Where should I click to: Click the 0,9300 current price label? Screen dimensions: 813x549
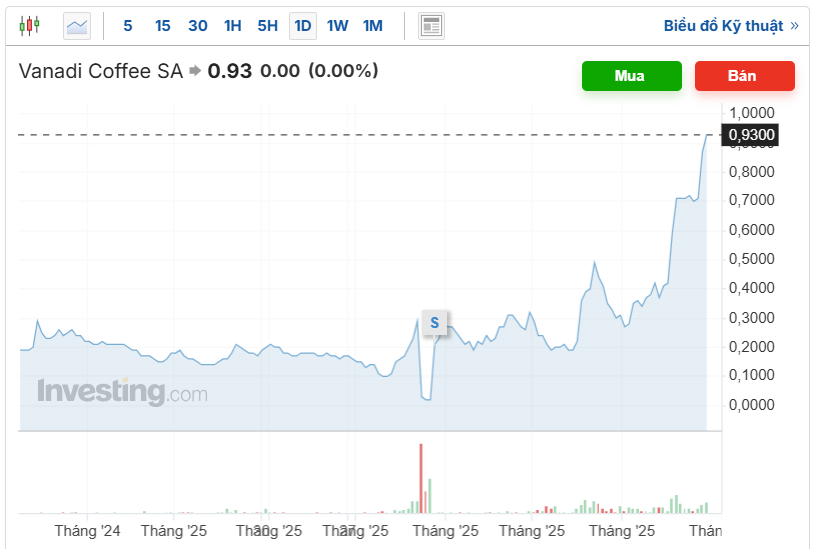click(x=750, y=135)
